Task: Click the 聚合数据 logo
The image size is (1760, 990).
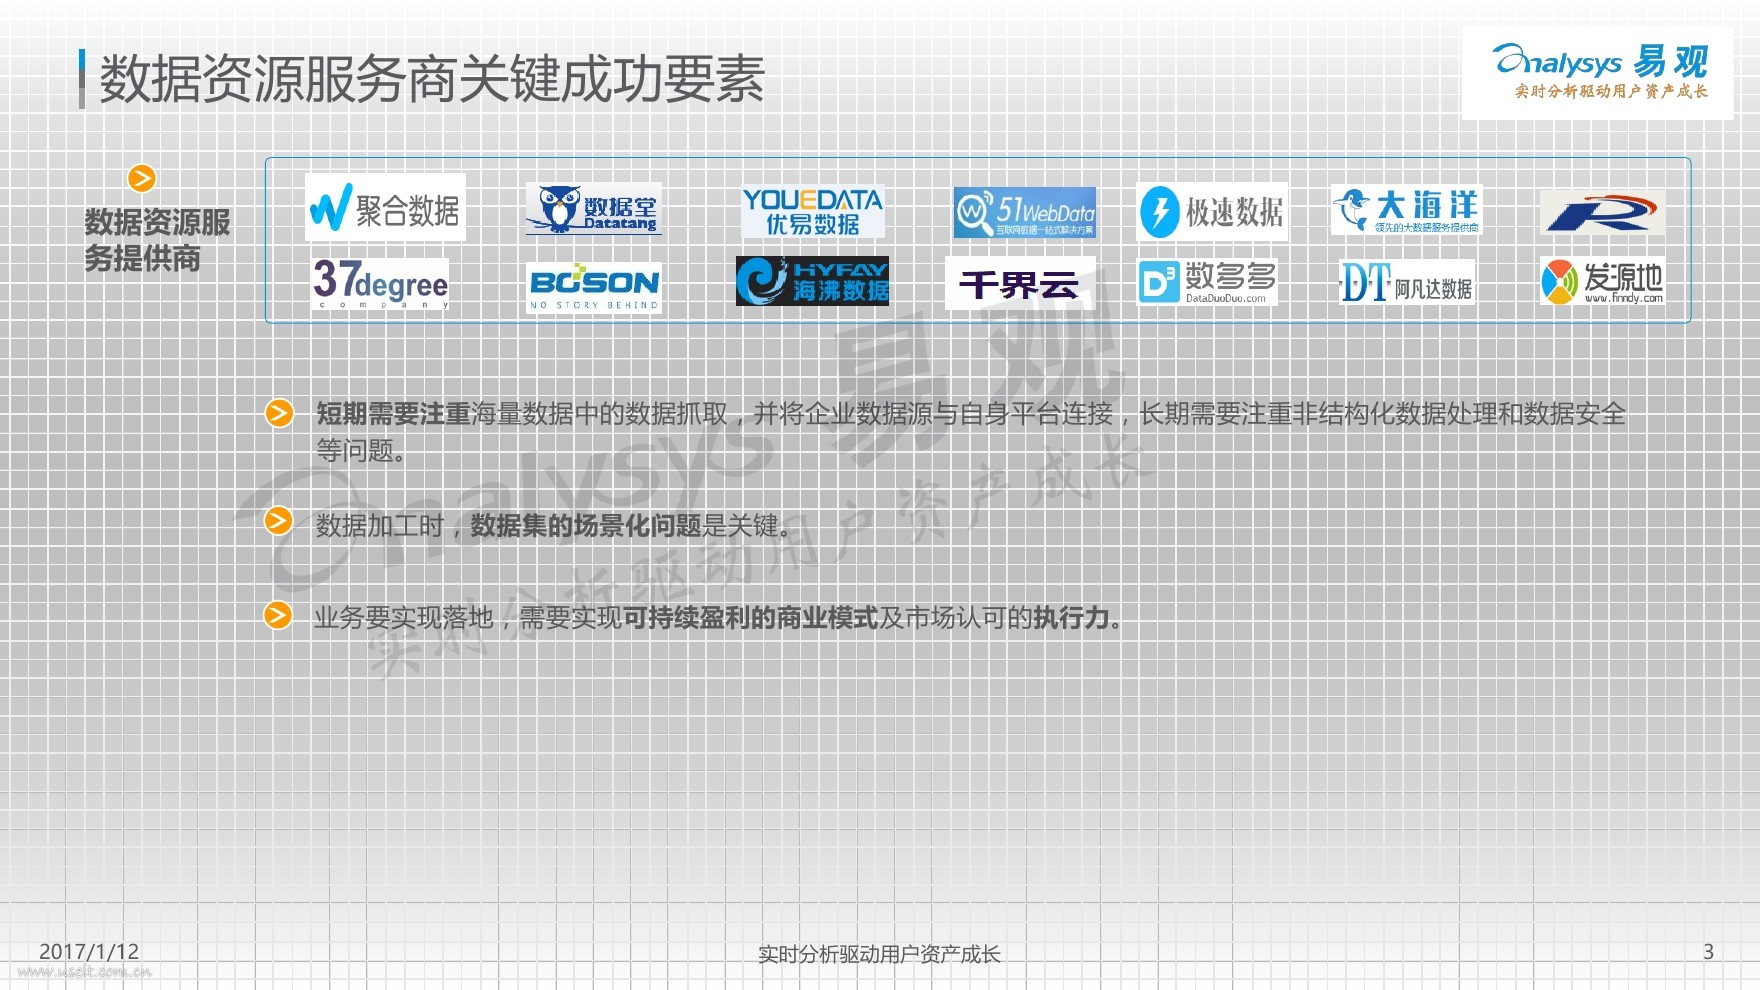Action: 385,208
